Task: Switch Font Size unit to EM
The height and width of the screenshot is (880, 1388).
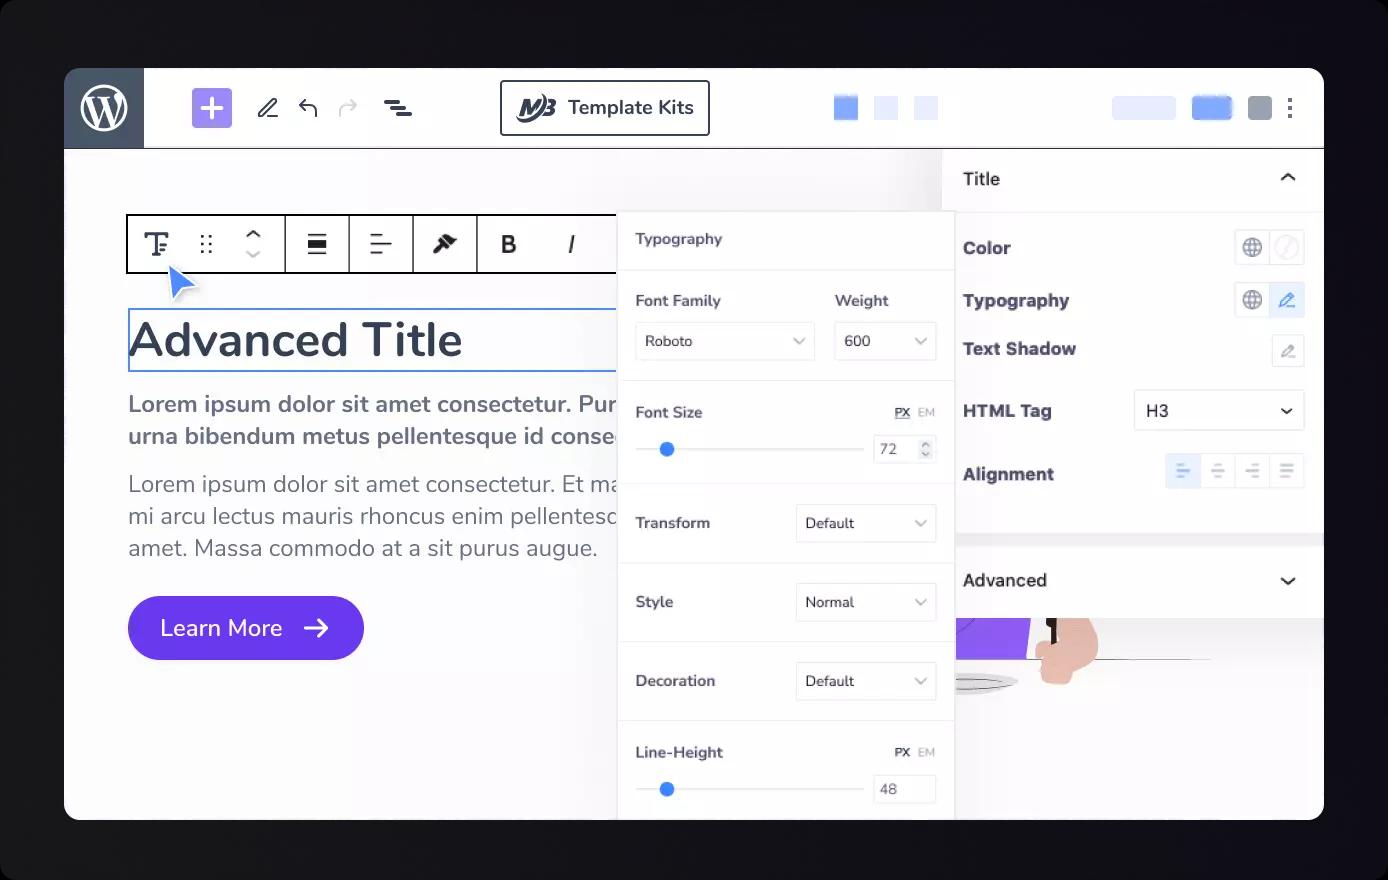Action: click(926, 412)
